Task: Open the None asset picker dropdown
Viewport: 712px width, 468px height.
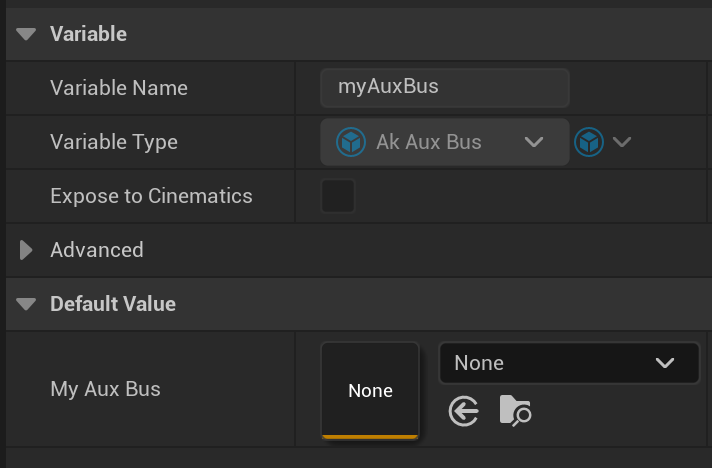Action: (x=569, y=363)
